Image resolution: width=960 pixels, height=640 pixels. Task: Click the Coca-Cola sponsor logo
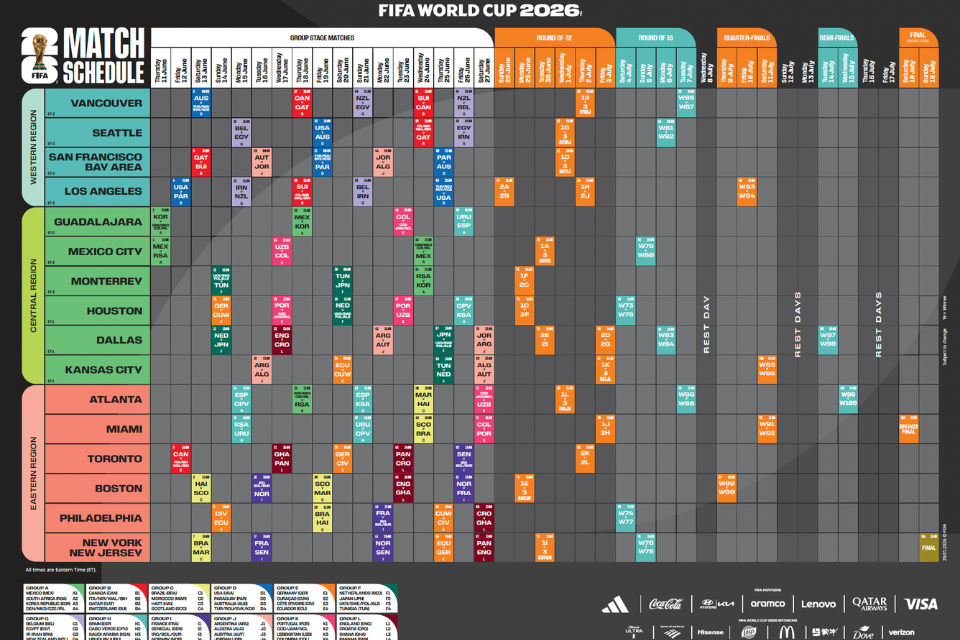(x=666, y=604)
